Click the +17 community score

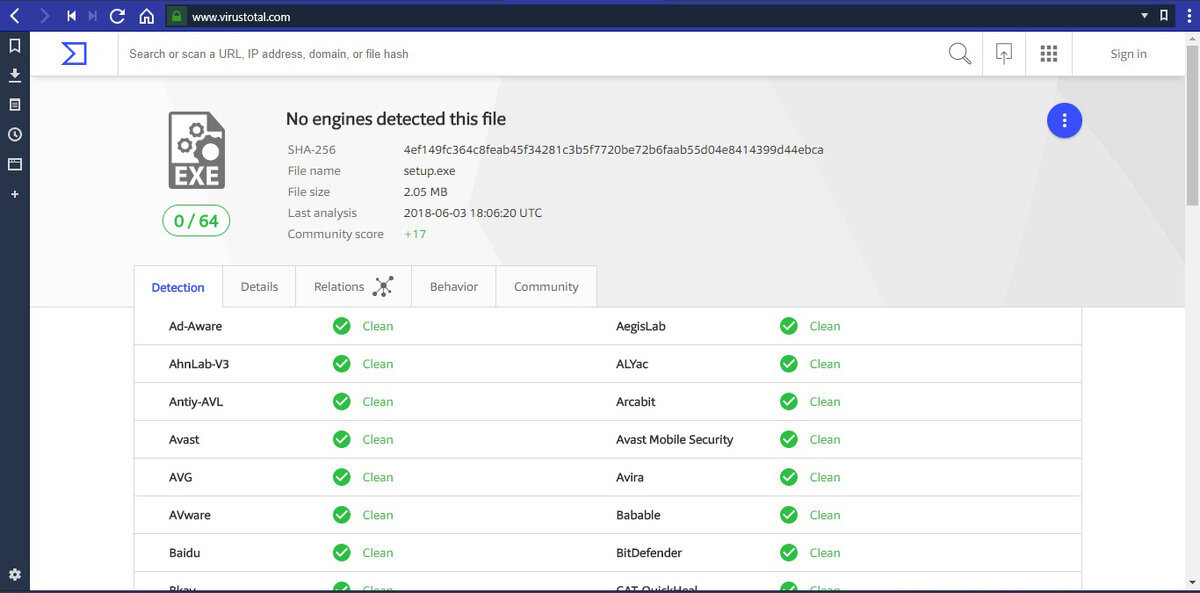(x=415, y=234)
